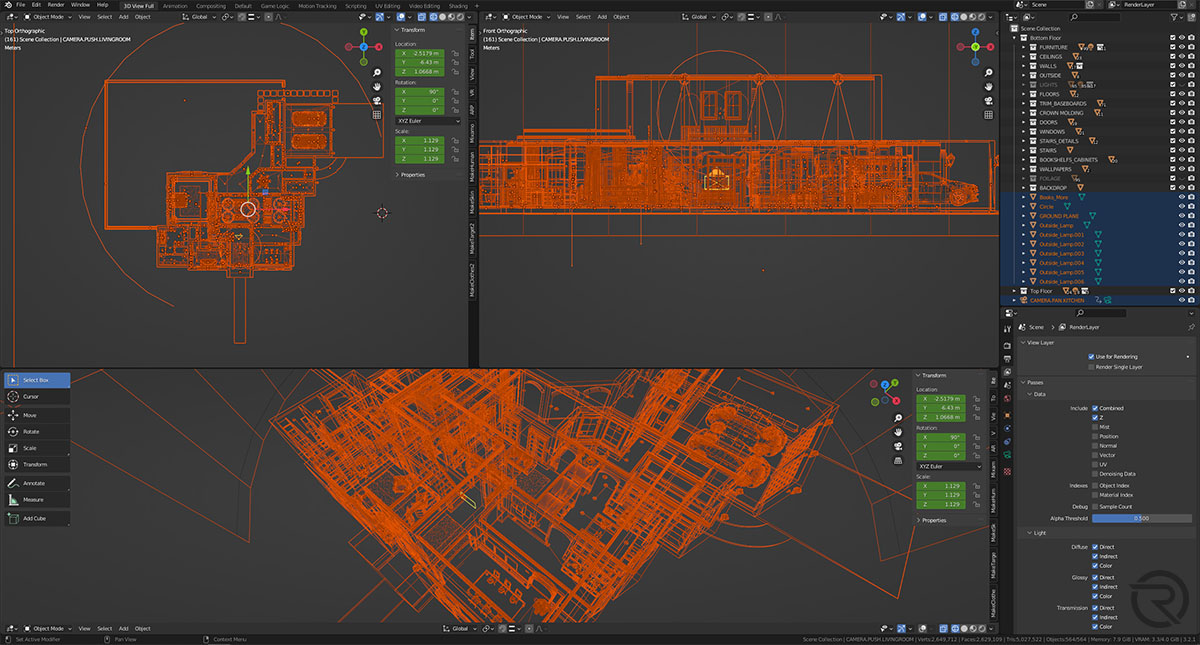Select the Cursor tool in the toolbar

point(37,397)
